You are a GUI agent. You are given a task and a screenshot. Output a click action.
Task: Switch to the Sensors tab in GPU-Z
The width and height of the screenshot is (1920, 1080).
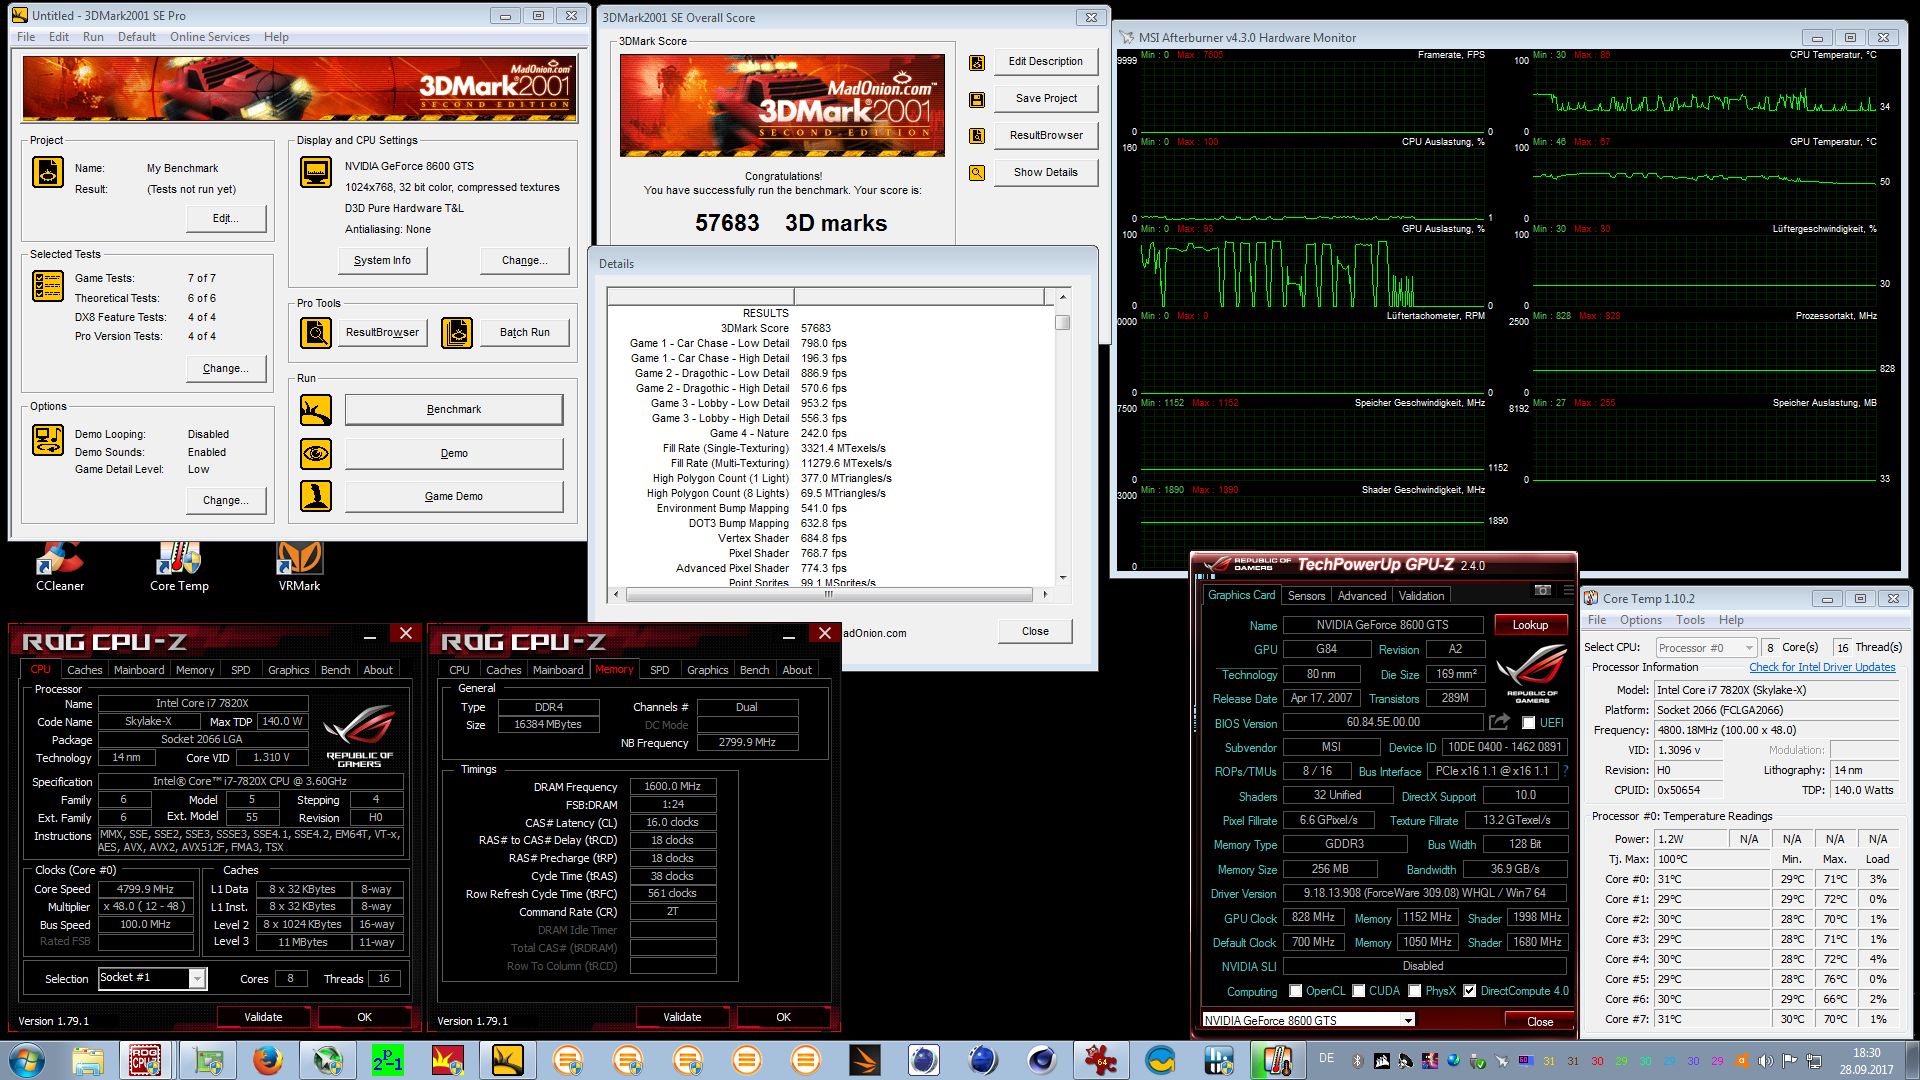point(1306,596)
